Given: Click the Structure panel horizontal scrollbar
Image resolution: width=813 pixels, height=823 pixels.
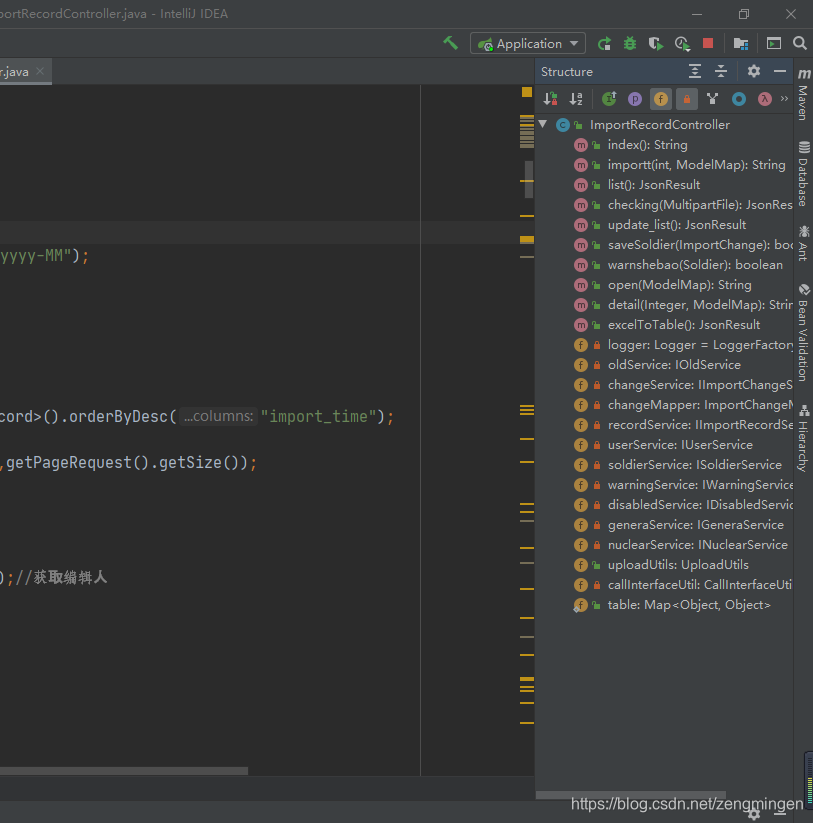Looking at the screenshot, I should [630, 795].
